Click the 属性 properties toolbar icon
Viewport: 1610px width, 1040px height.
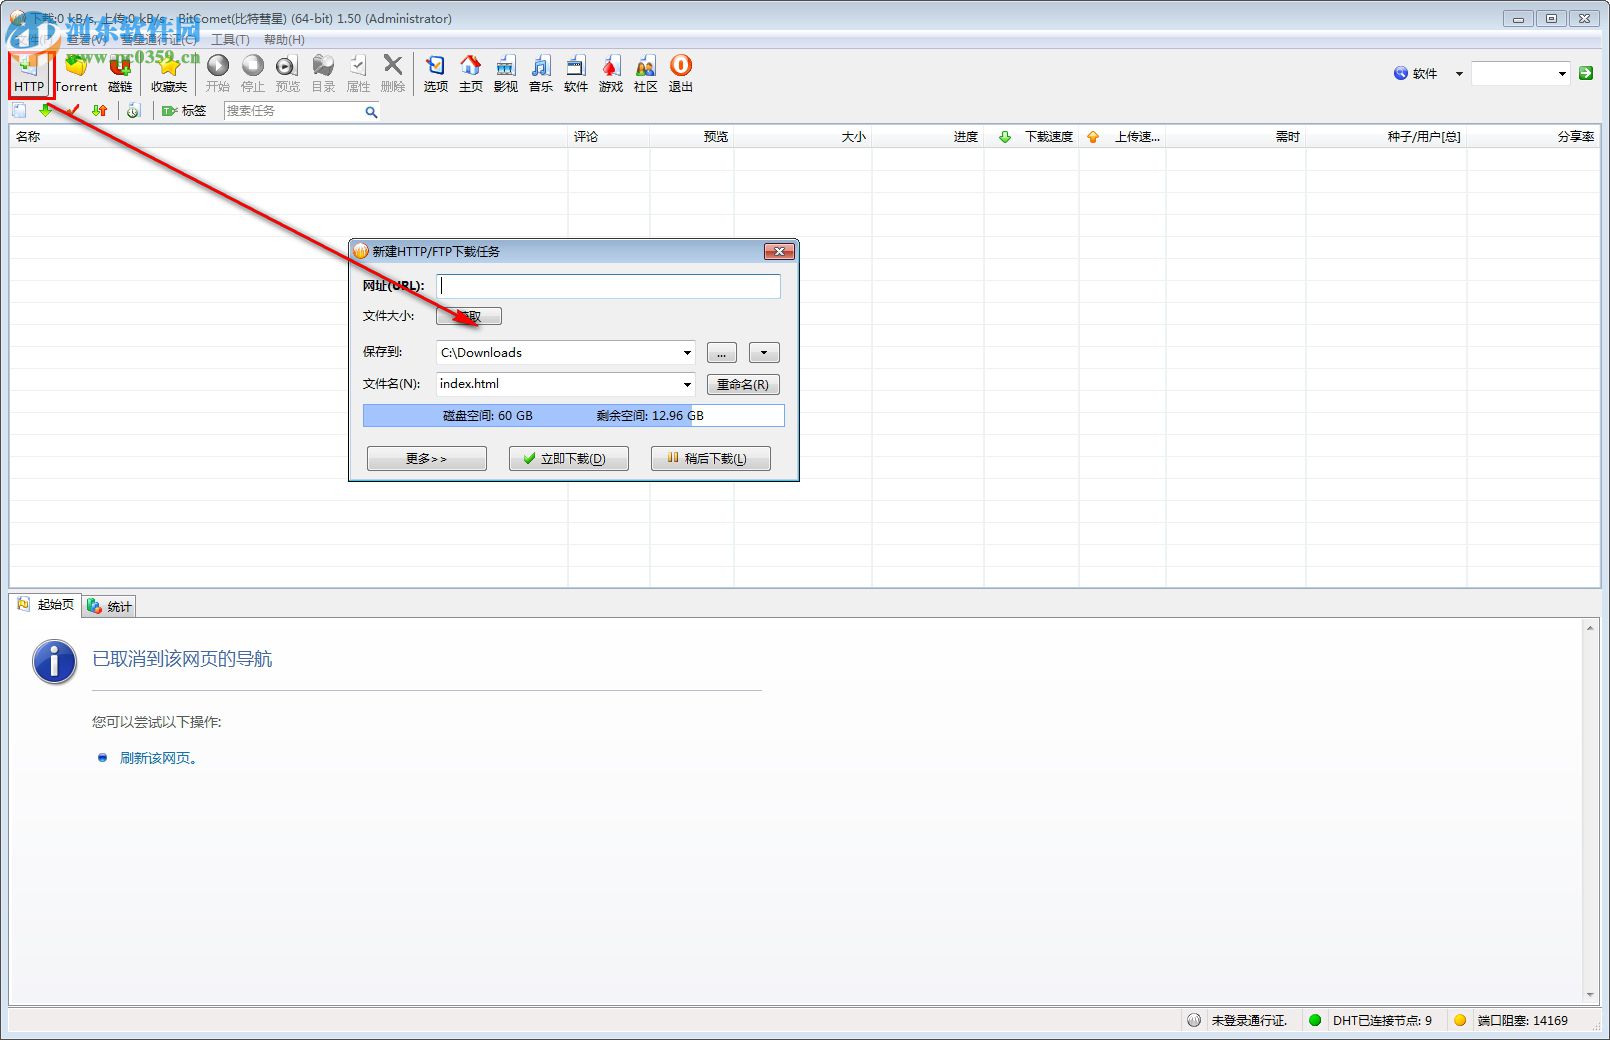[358, 73]
